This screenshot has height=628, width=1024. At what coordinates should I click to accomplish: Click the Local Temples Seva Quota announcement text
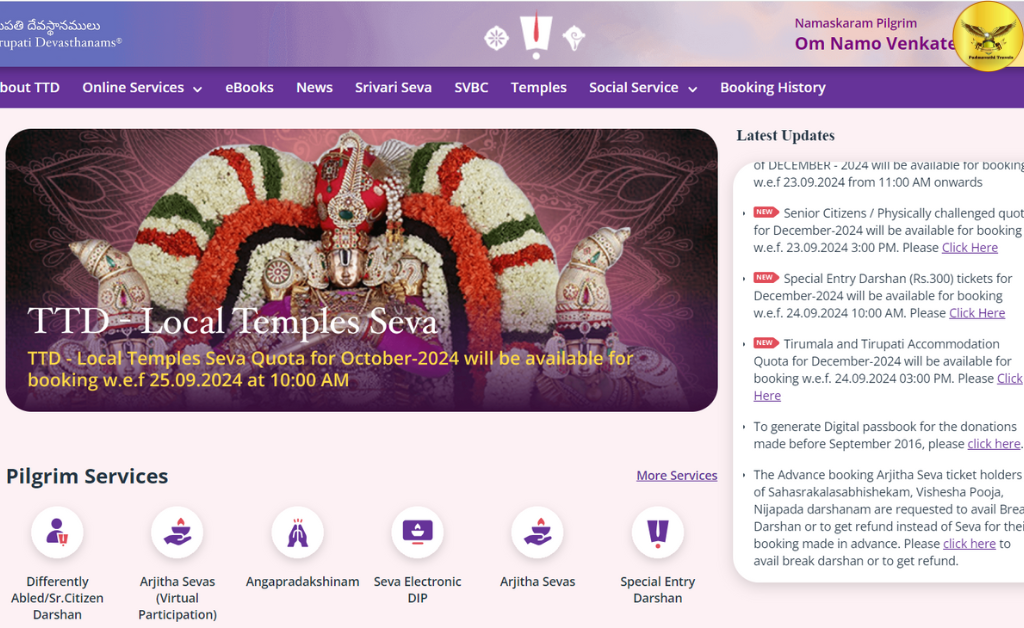[330, 369]
